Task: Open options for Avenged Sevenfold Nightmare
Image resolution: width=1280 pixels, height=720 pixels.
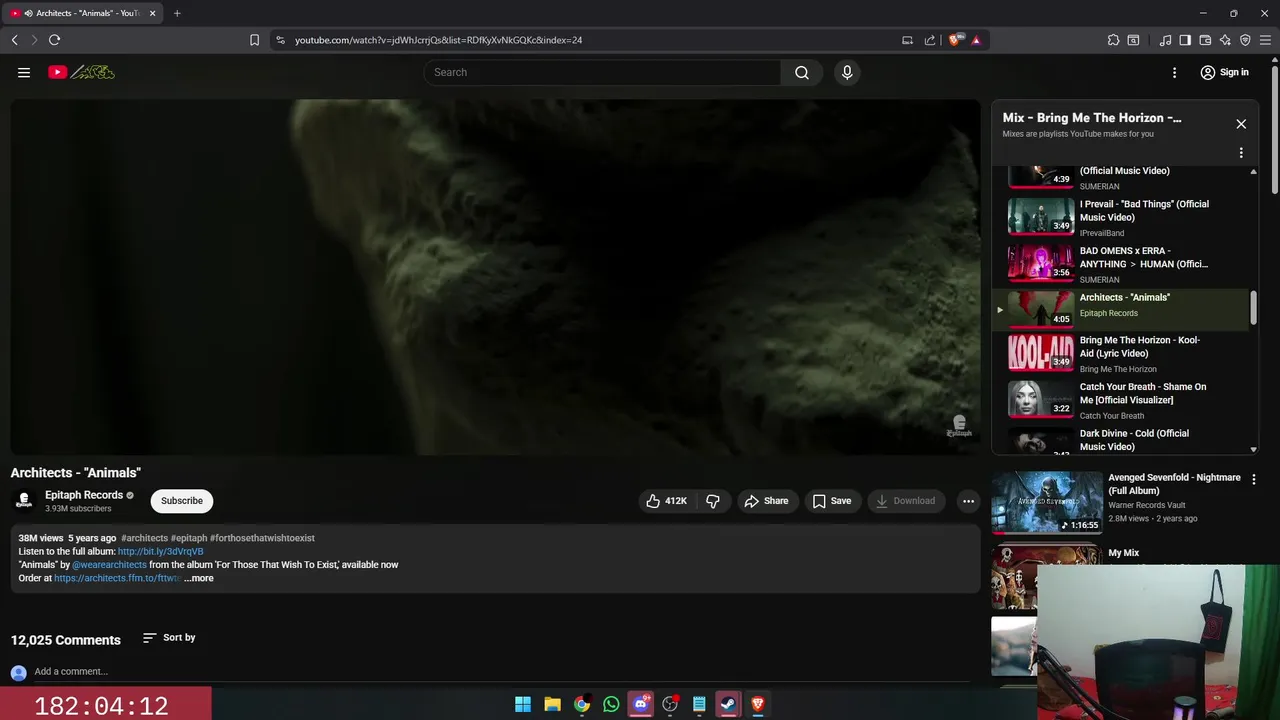Action: pyautogui.click(x=1254, y=480)
